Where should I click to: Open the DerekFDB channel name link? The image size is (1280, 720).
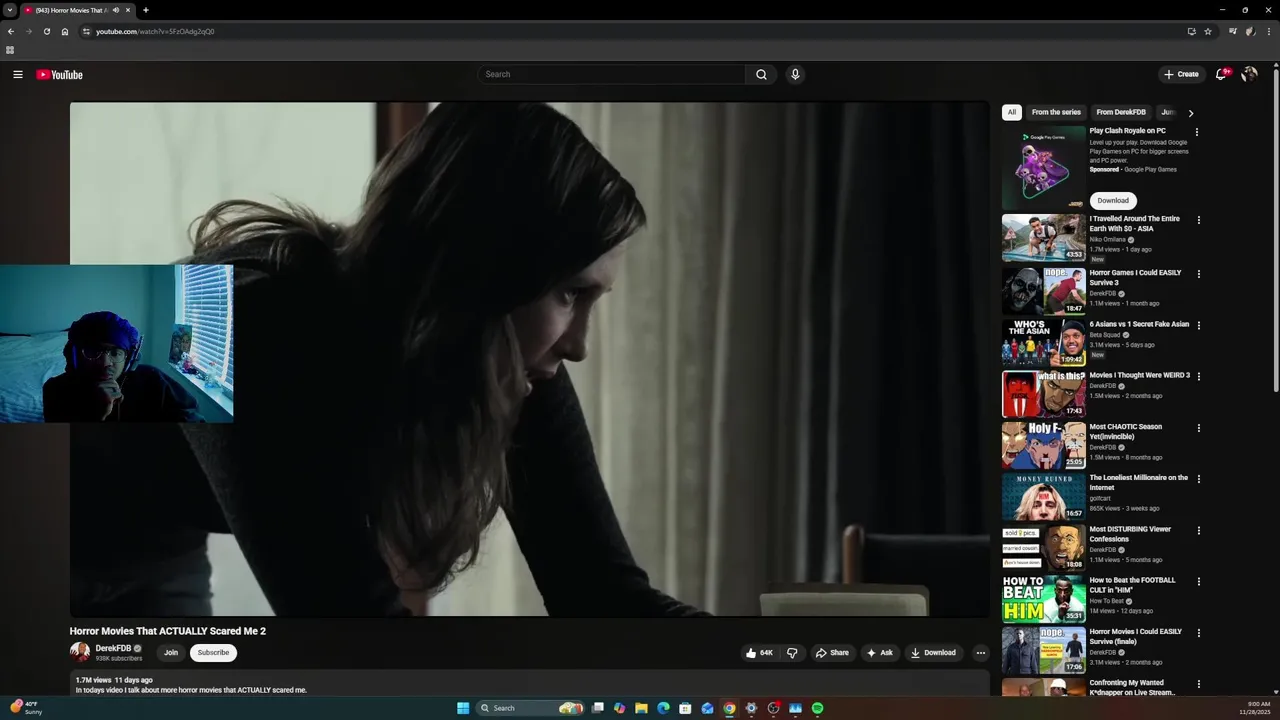tap(113, 648)
